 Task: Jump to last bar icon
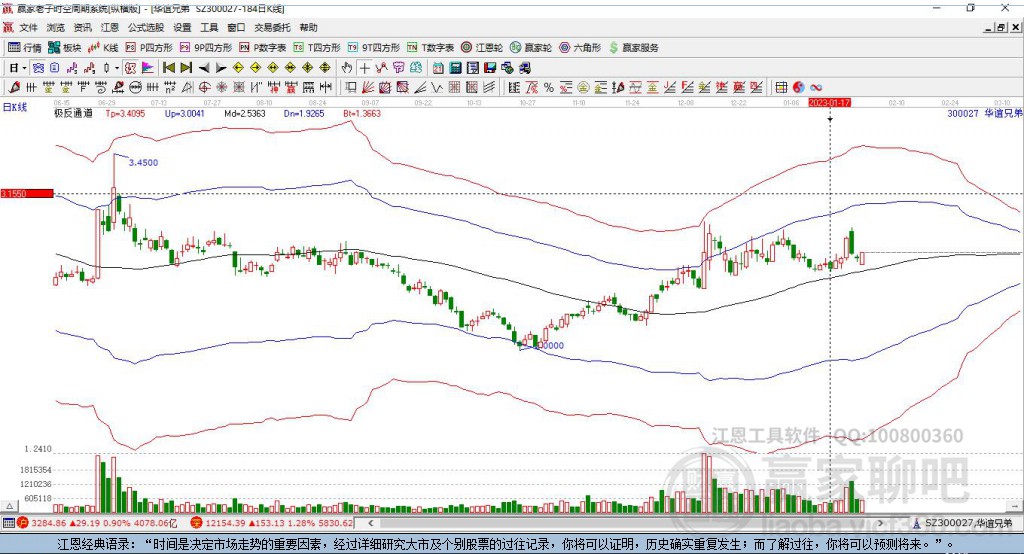tap(186, 68)
